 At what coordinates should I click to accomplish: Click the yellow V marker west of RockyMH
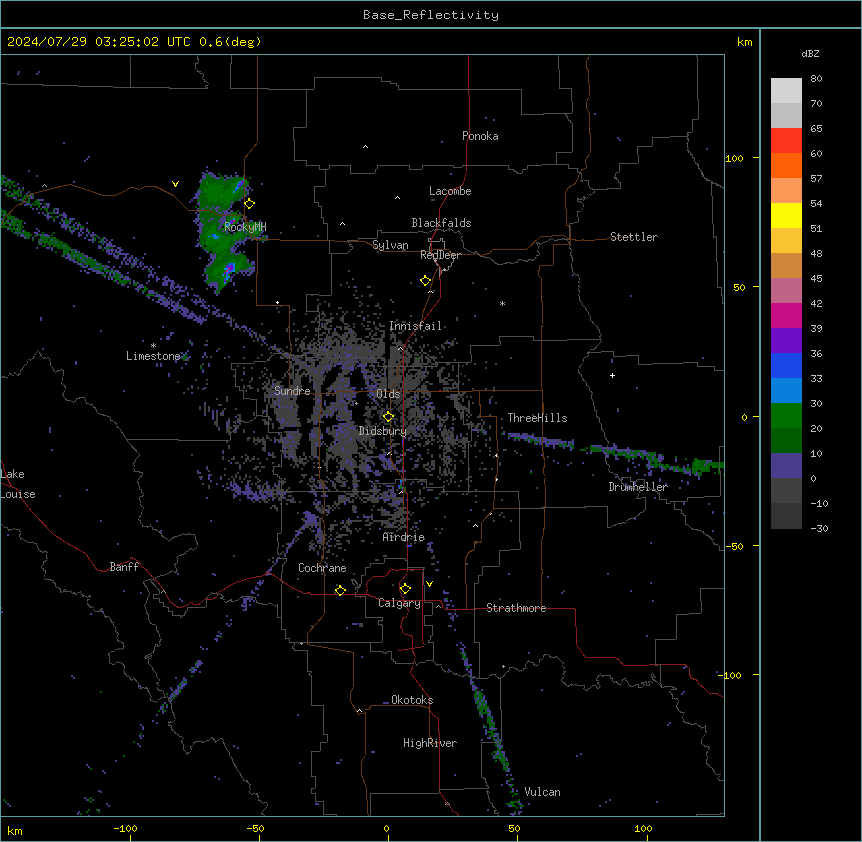click(175, 184)
